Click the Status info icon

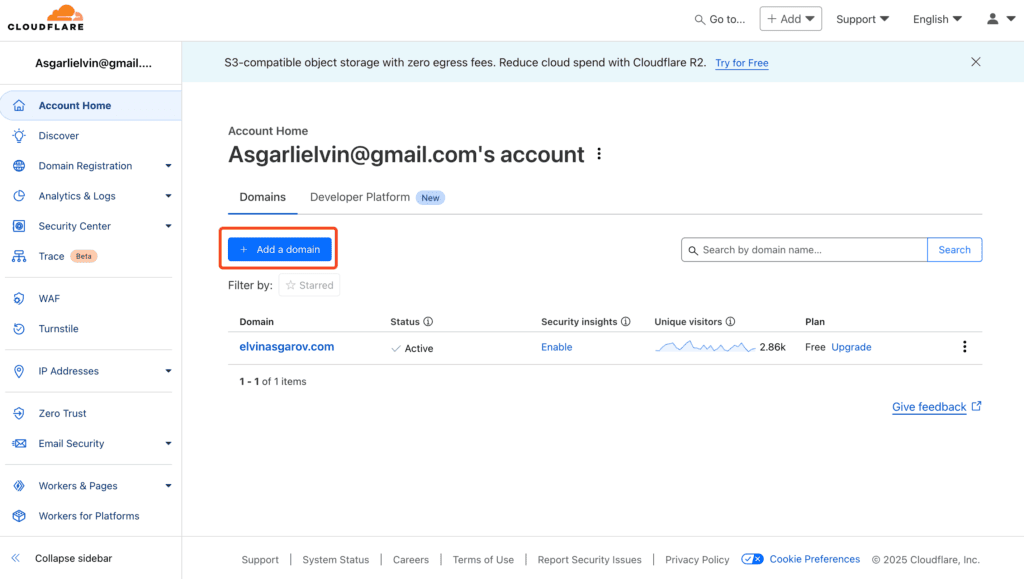pos(428,322)
